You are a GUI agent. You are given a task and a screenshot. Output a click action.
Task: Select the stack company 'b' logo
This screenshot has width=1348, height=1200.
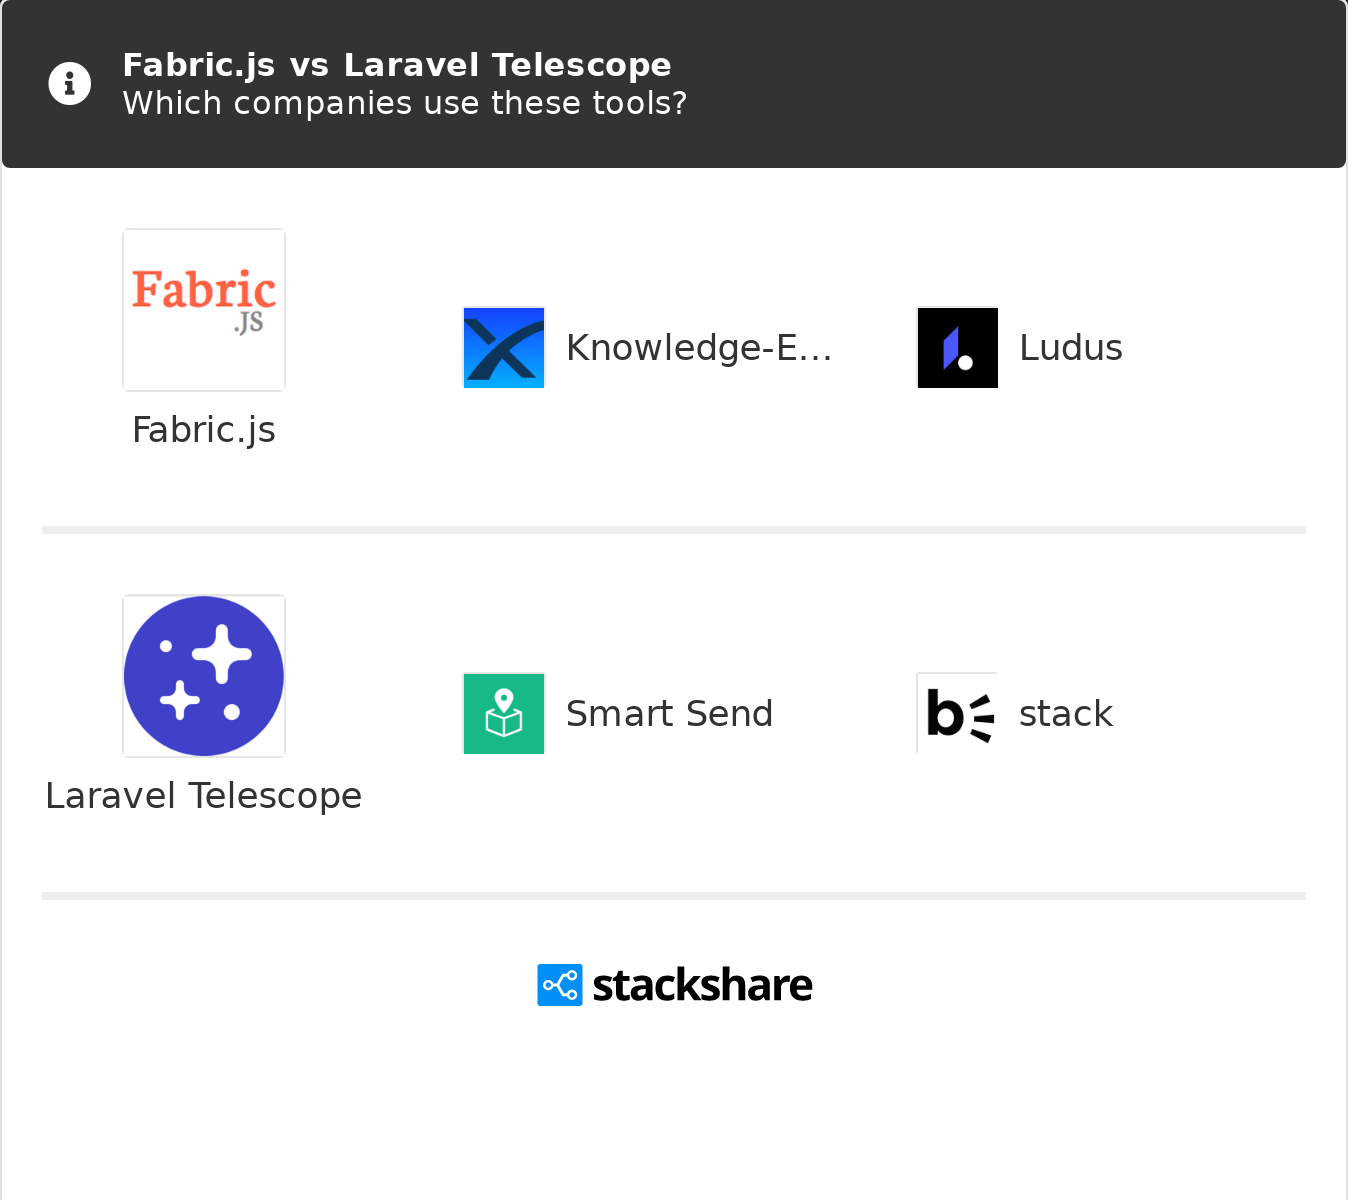958,714
